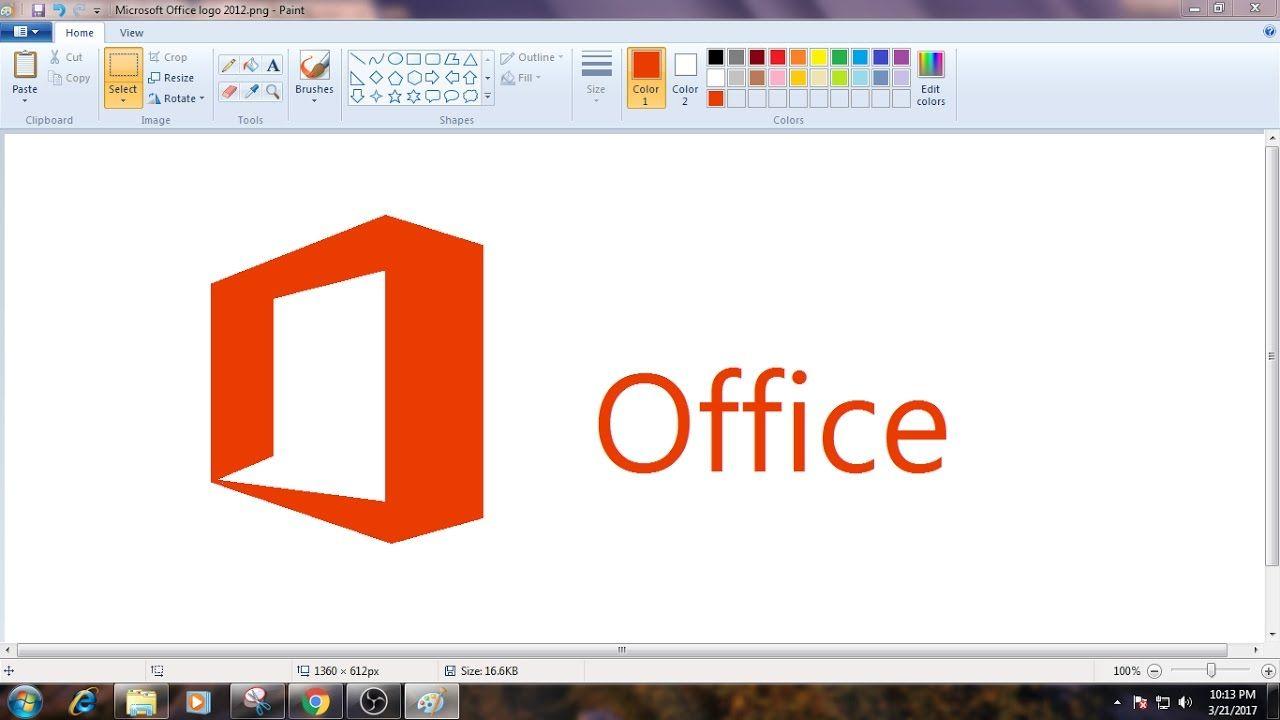Screen dimensions: 1280x720
Task: Choose the Curve shape
Action: pos(376,59)
